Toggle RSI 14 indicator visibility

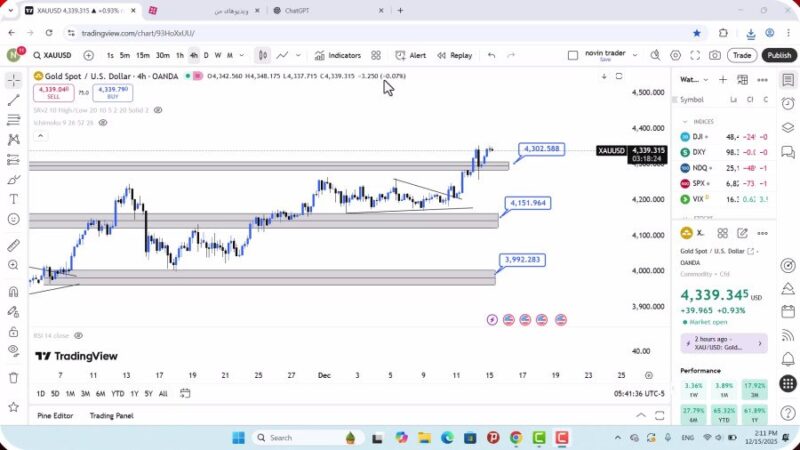point(78,335)
